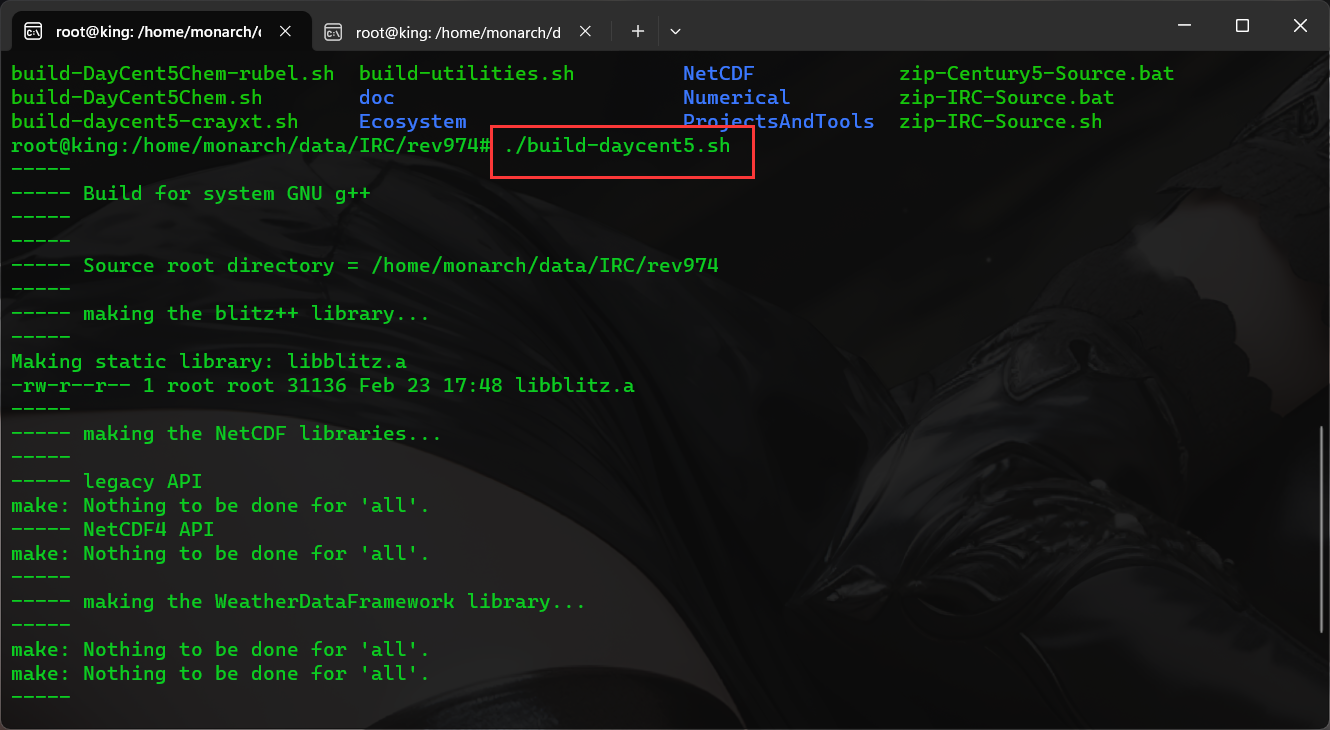Click the terminal icon on second tab
Viewport: 1330px width, 730px height.
pyautogui.click(x=333, y=32)
